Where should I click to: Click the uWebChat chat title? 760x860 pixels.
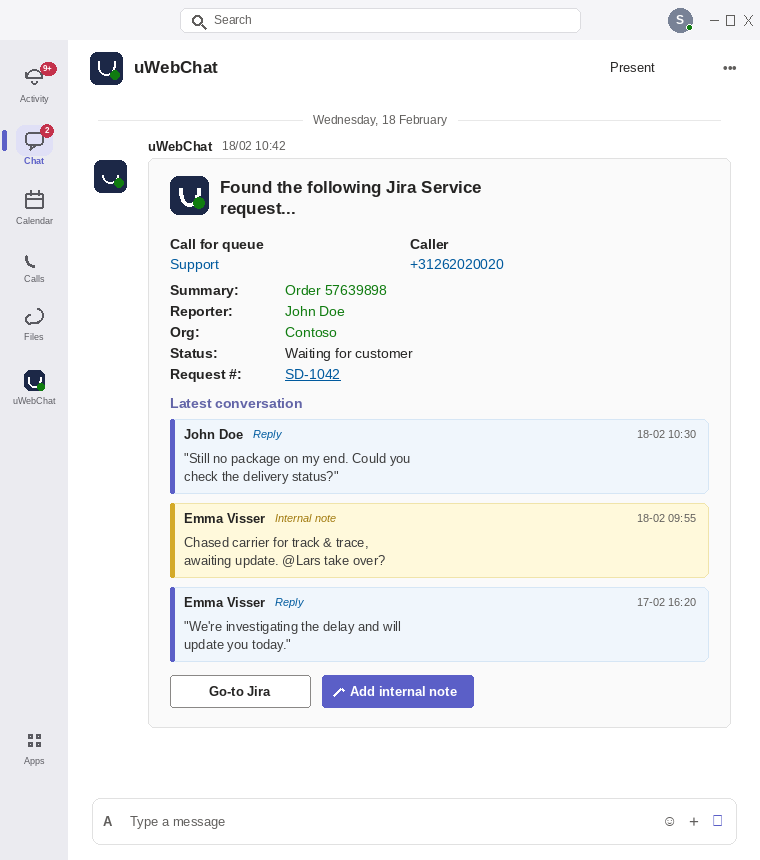tap(175, 67)
